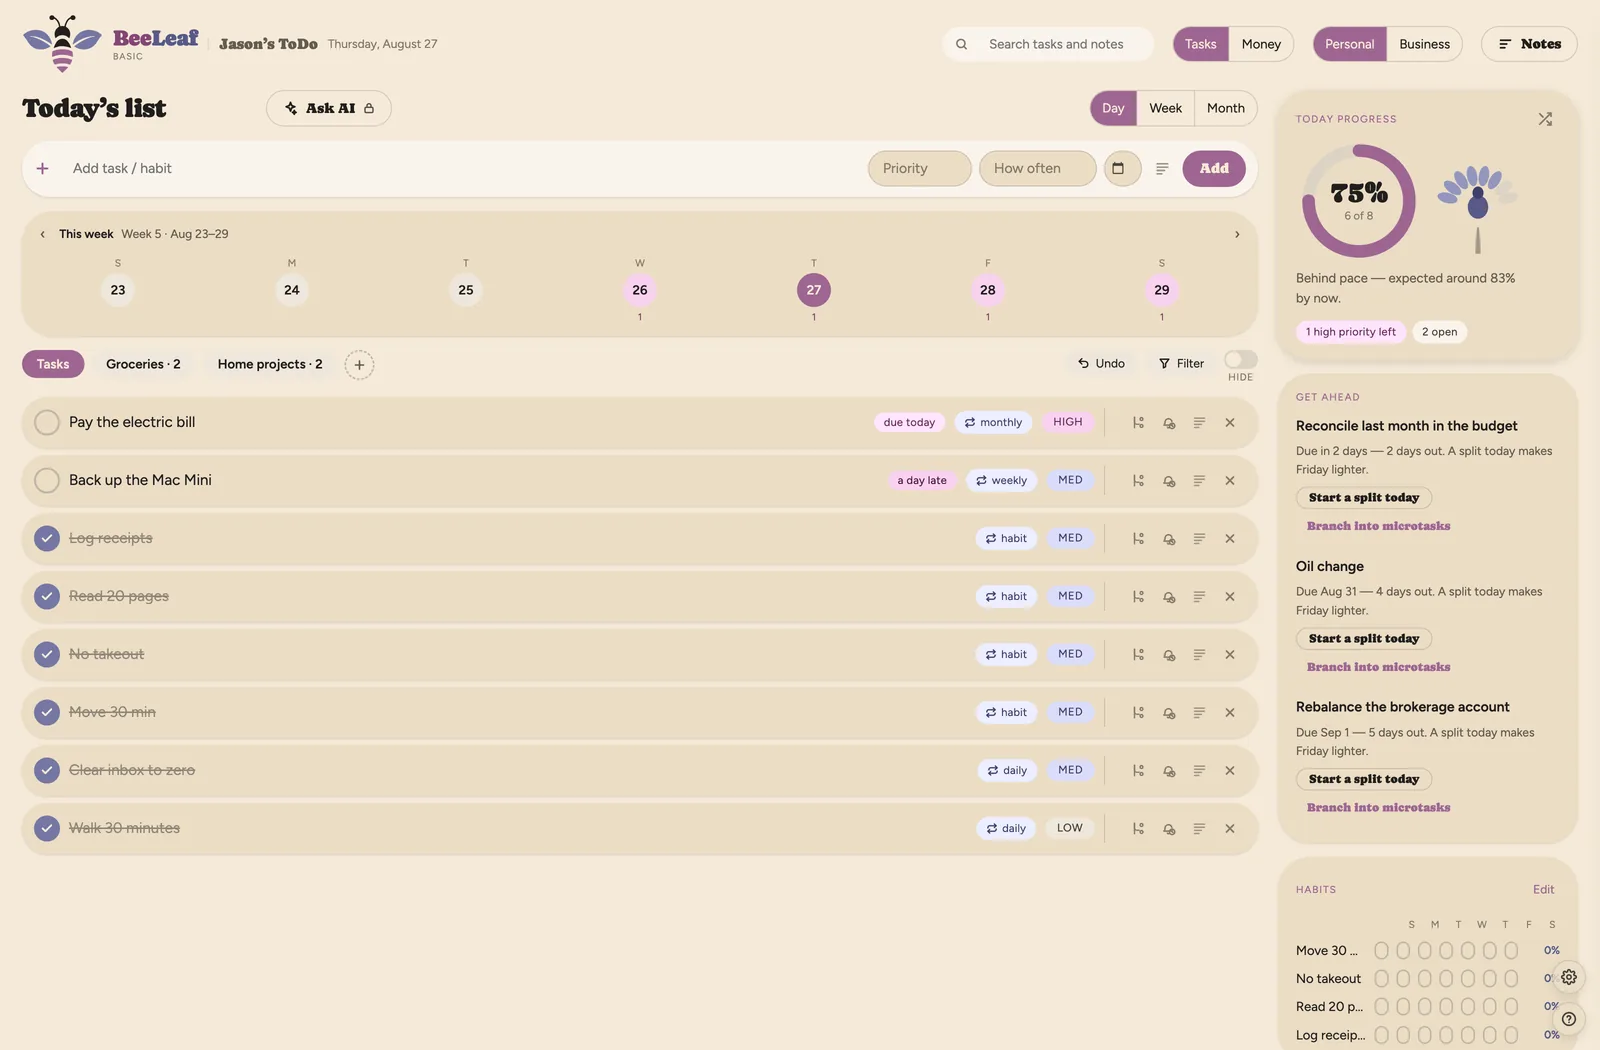This screenshot has width=1600, height=1050.
Task: Click the BeeLeaf bee logo
Action: click(62, 44)
